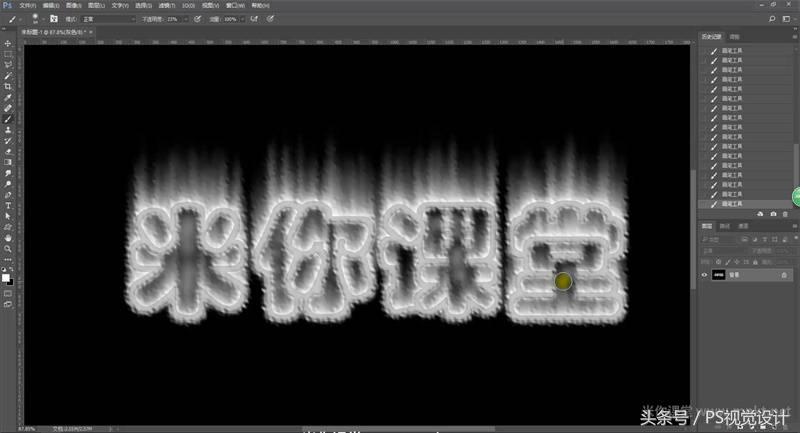Open the History panel options menu
The width and height of the screenshot is (800, 433).
(794, 37)
